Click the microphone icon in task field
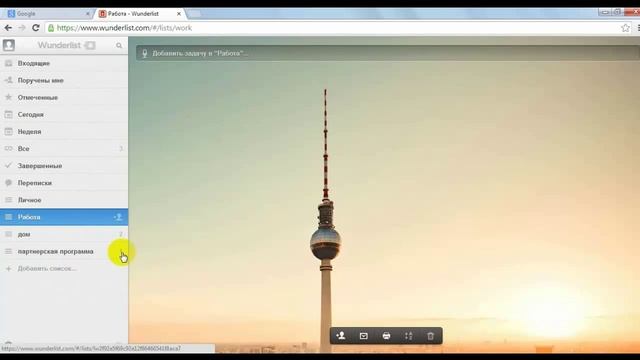This screenshot has width=640, height=360. [144, 53]
